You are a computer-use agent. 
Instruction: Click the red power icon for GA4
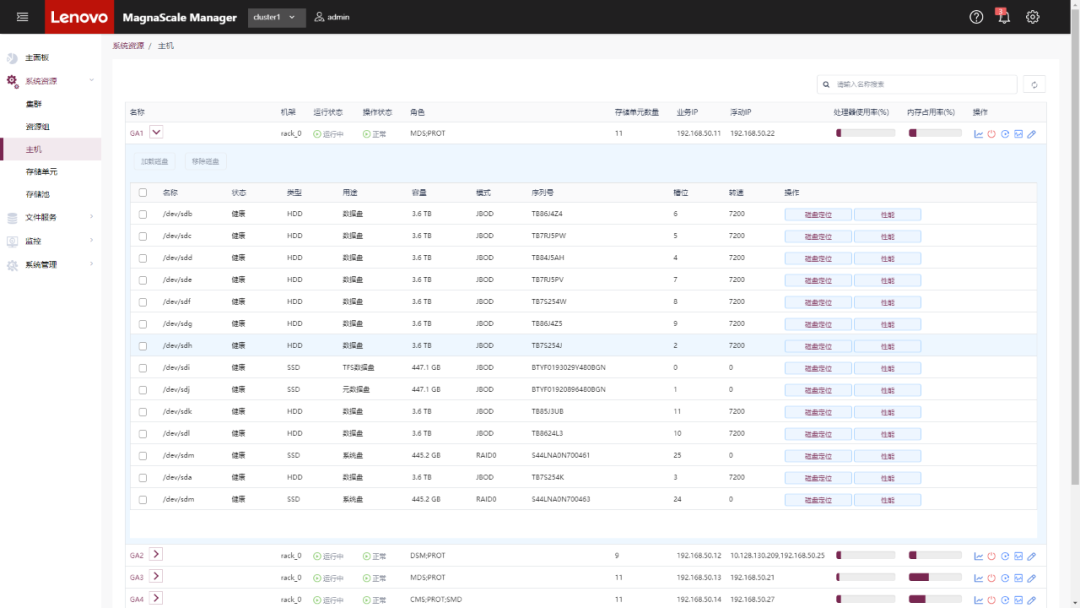[992, 600]
